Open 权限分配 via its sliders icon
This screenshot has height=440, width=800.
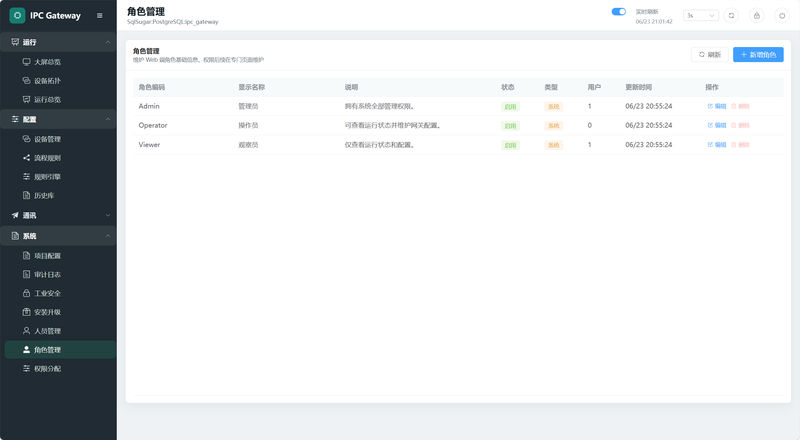point(27,369)
